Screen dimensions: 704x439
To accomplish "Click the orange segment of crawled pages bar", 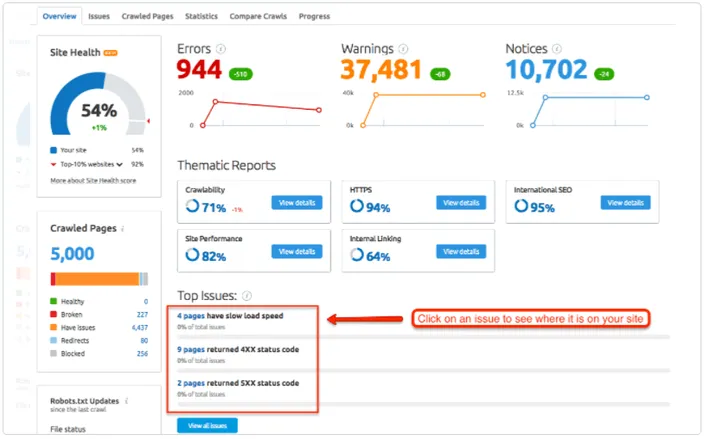I will 97,279.
